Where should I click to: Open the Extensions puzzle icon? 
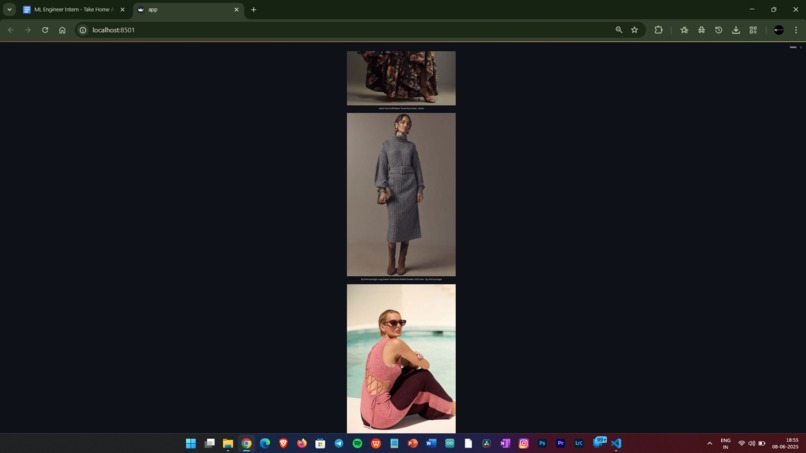658,30
